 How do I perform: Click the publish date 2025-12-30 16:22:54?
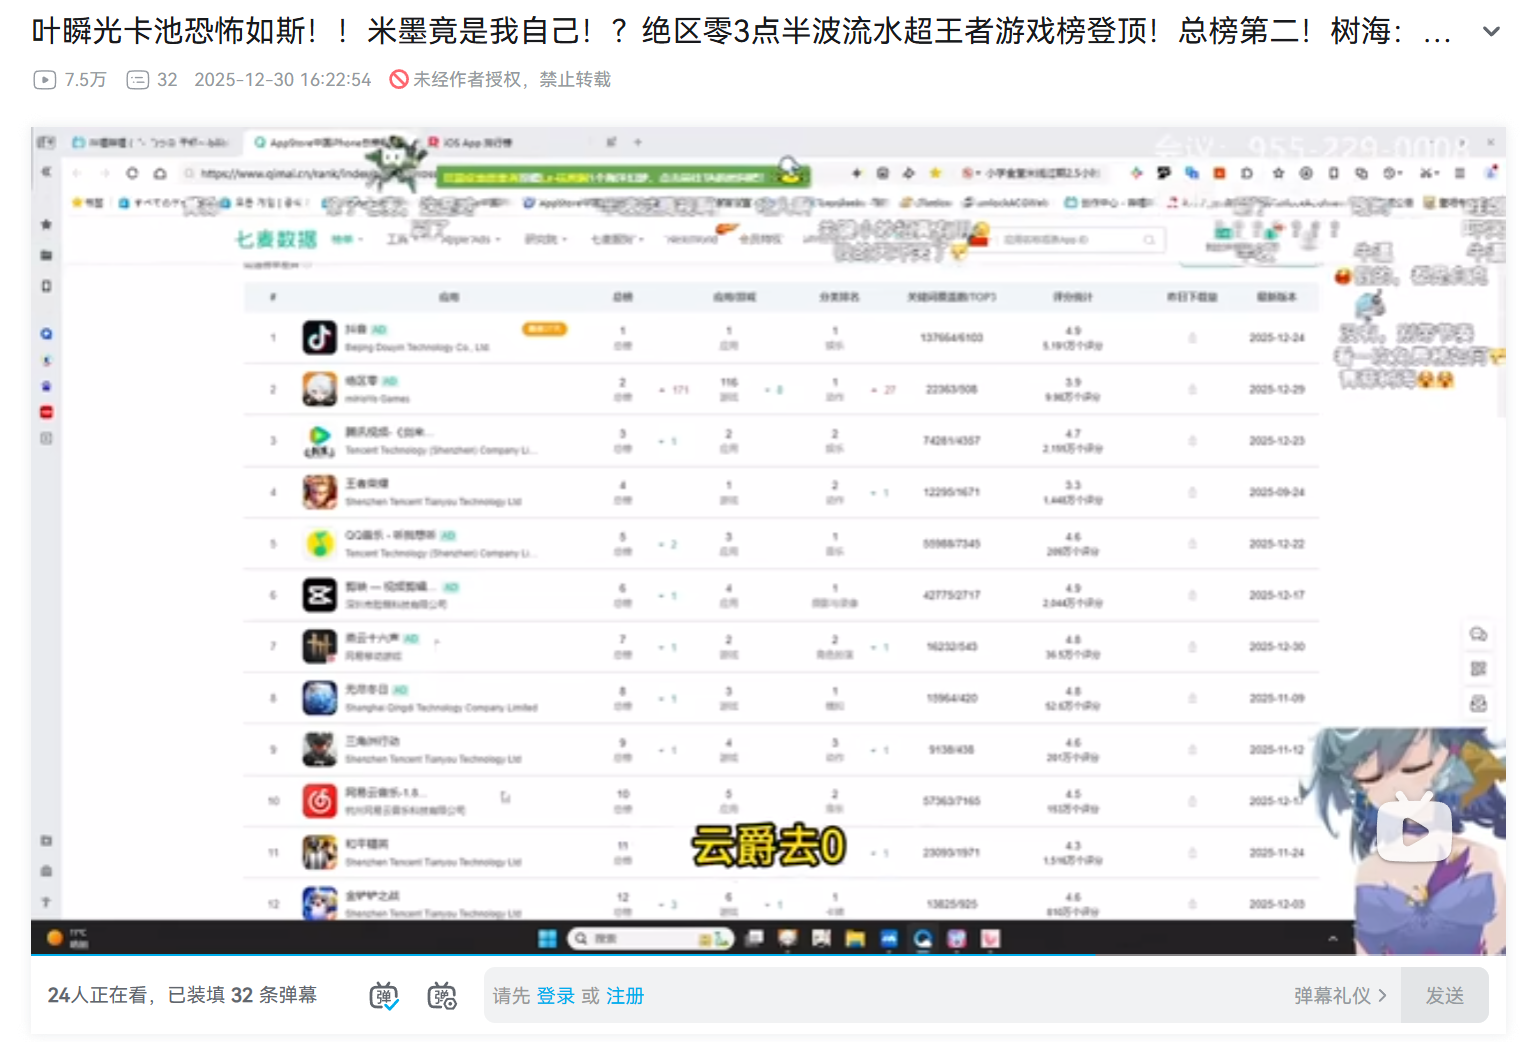pos(283,80)
